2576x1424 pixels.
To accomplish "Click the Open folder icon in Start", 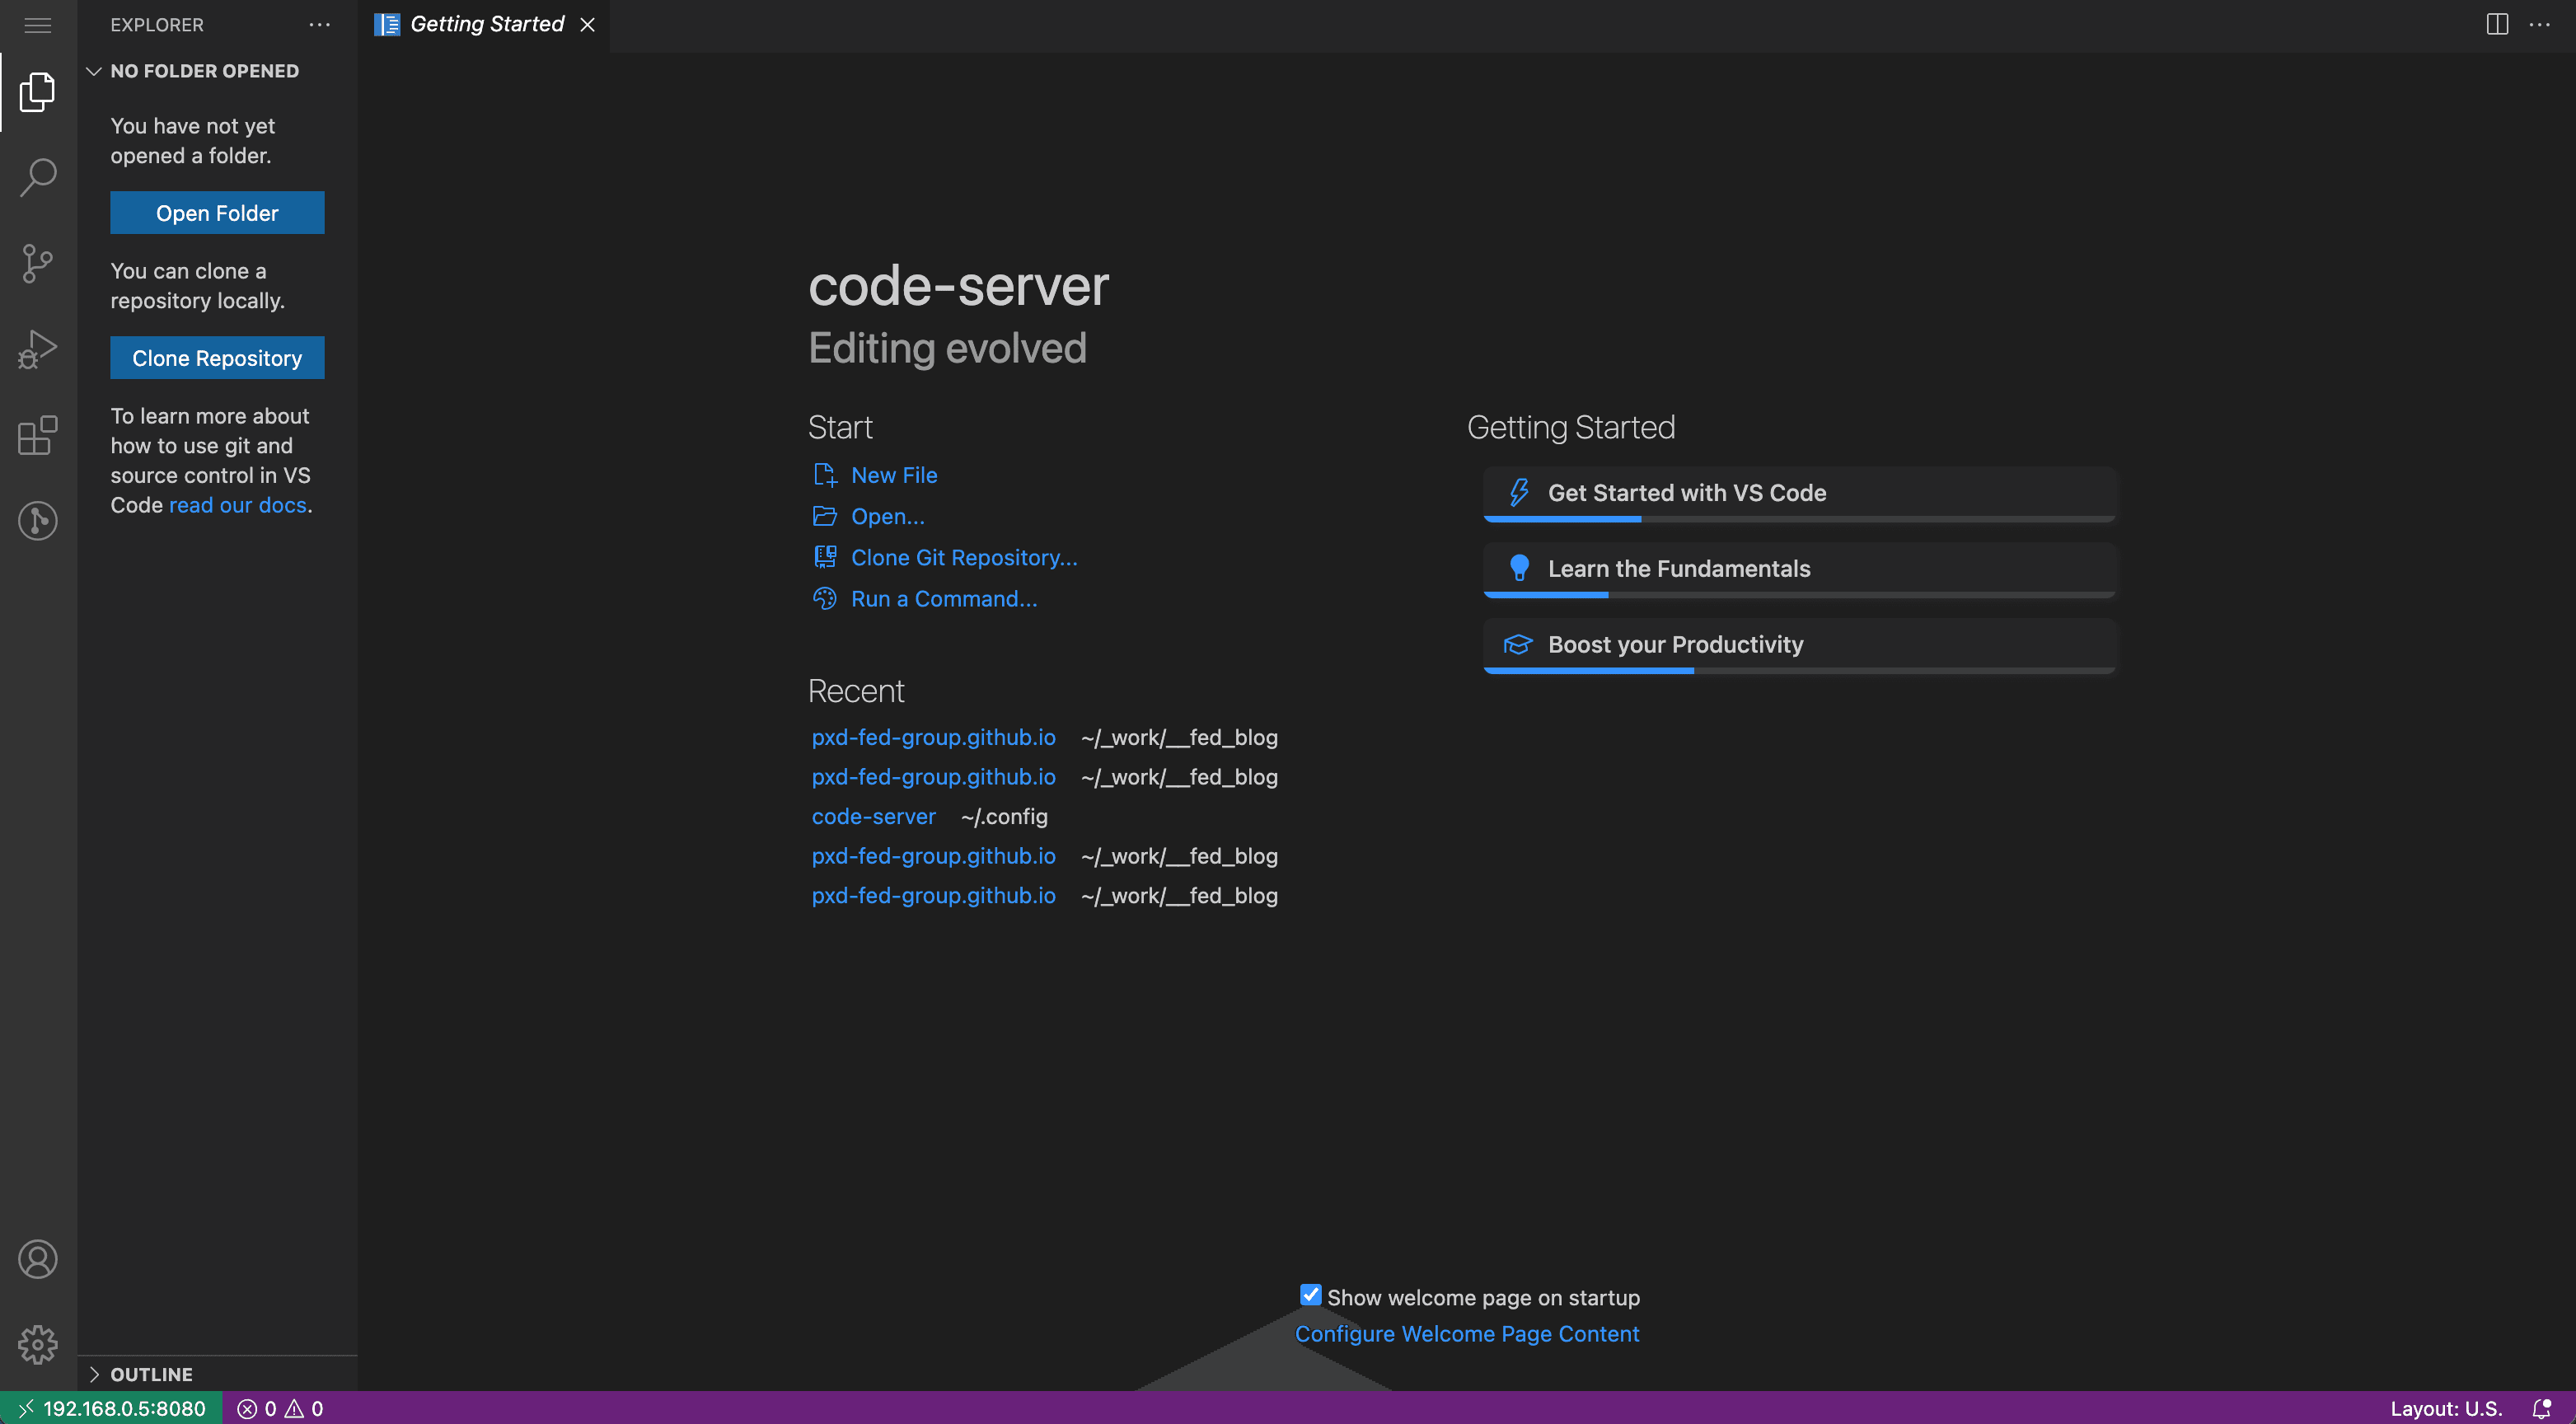I will tap(825, 516).
